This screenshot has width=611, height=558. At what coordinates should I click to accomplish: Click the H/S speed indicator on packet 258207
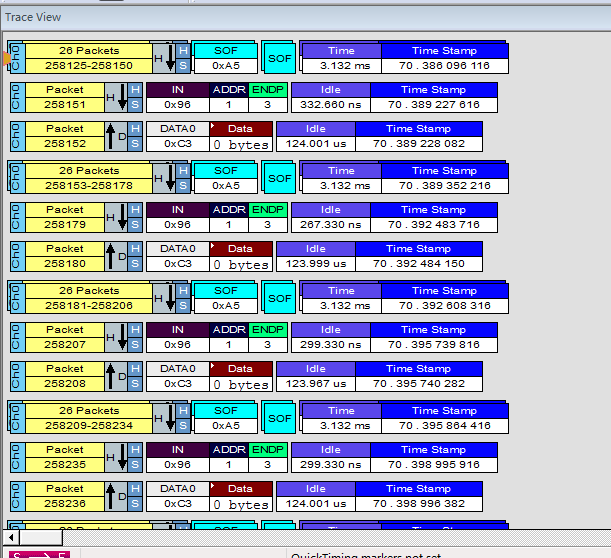[x=135, y=337]
